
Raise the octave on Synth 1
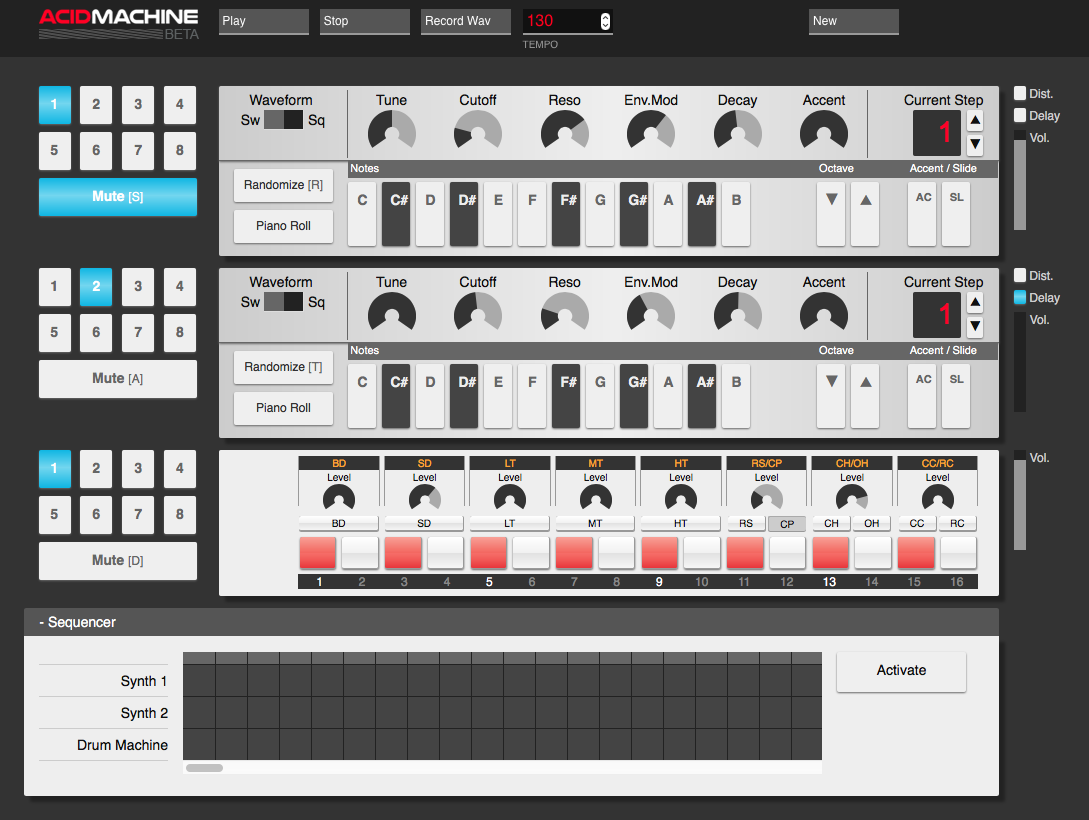click(x=865, y=214)
